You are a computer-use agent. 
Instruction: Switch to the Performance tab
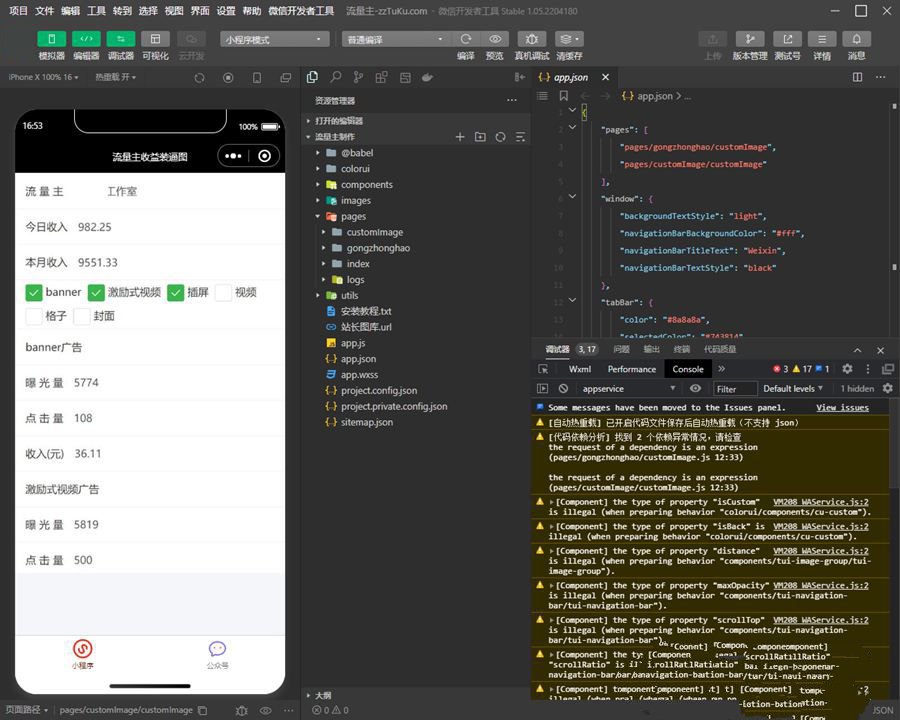tap(631, 369)
